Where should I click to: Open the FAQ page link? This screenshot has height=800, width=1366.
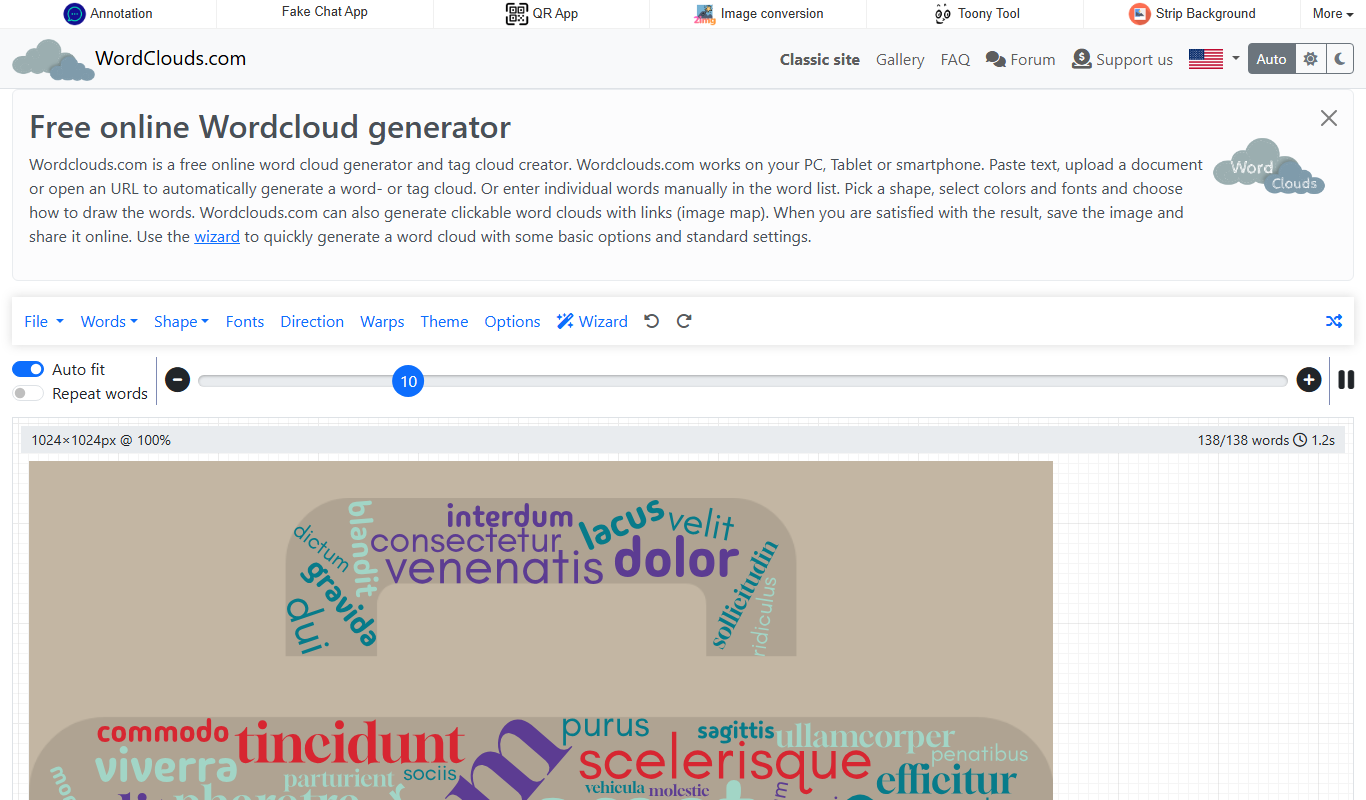click(955, 60)
